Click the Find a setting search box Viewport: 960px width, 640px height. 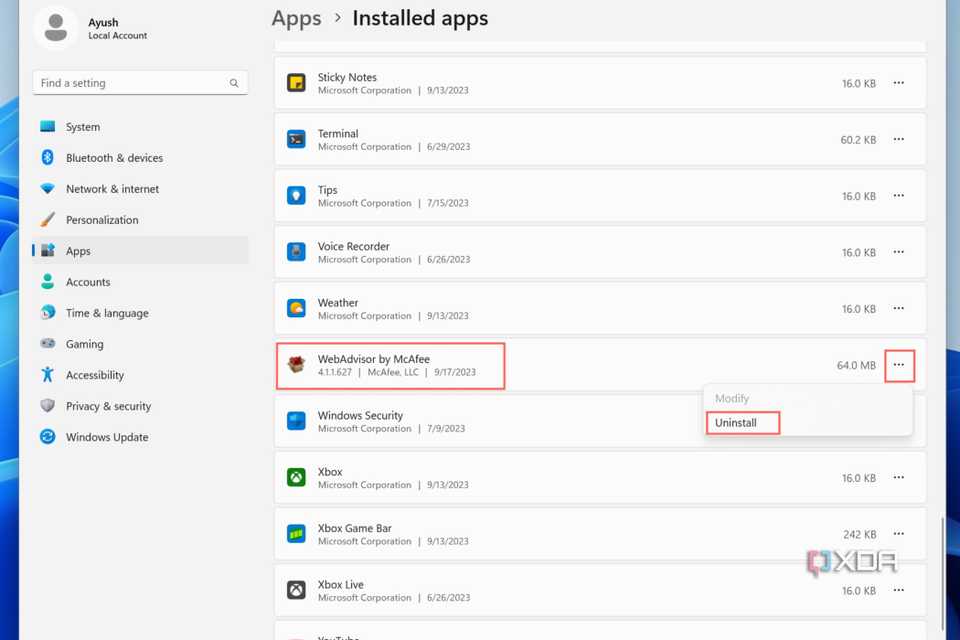140,83
